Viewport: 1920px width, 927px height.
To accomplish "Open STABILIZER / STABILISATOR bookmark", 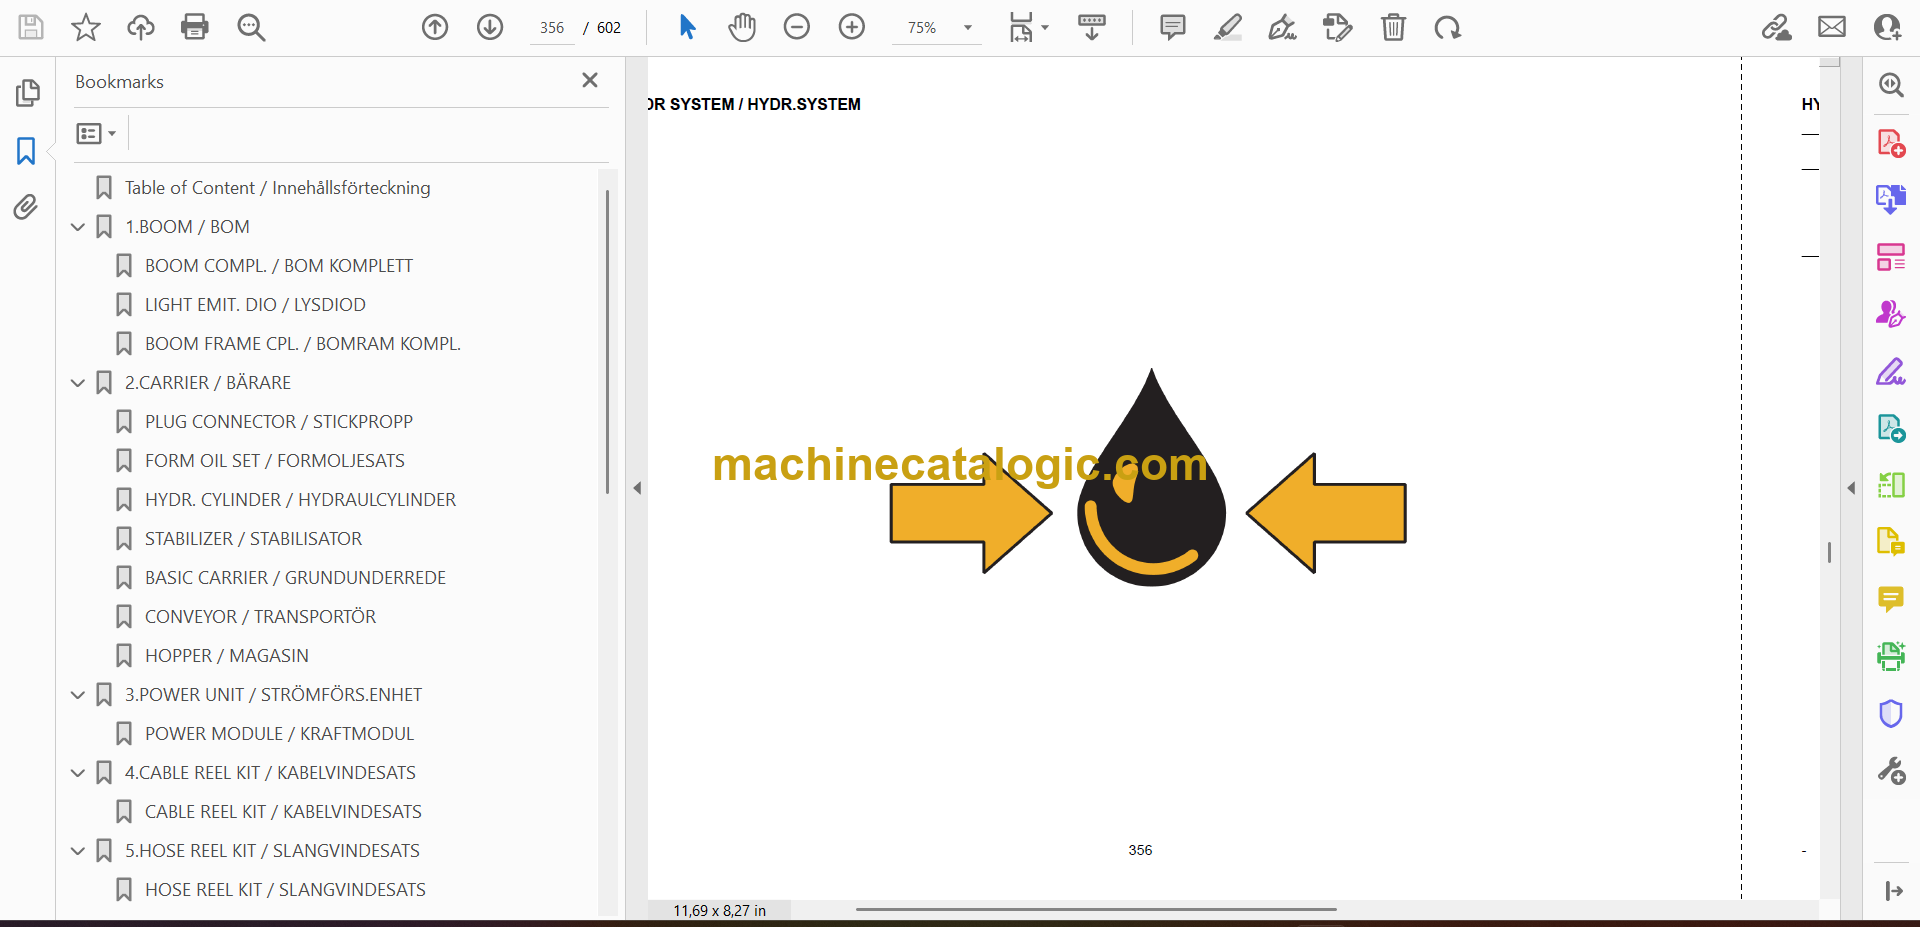I will [253, 539].
